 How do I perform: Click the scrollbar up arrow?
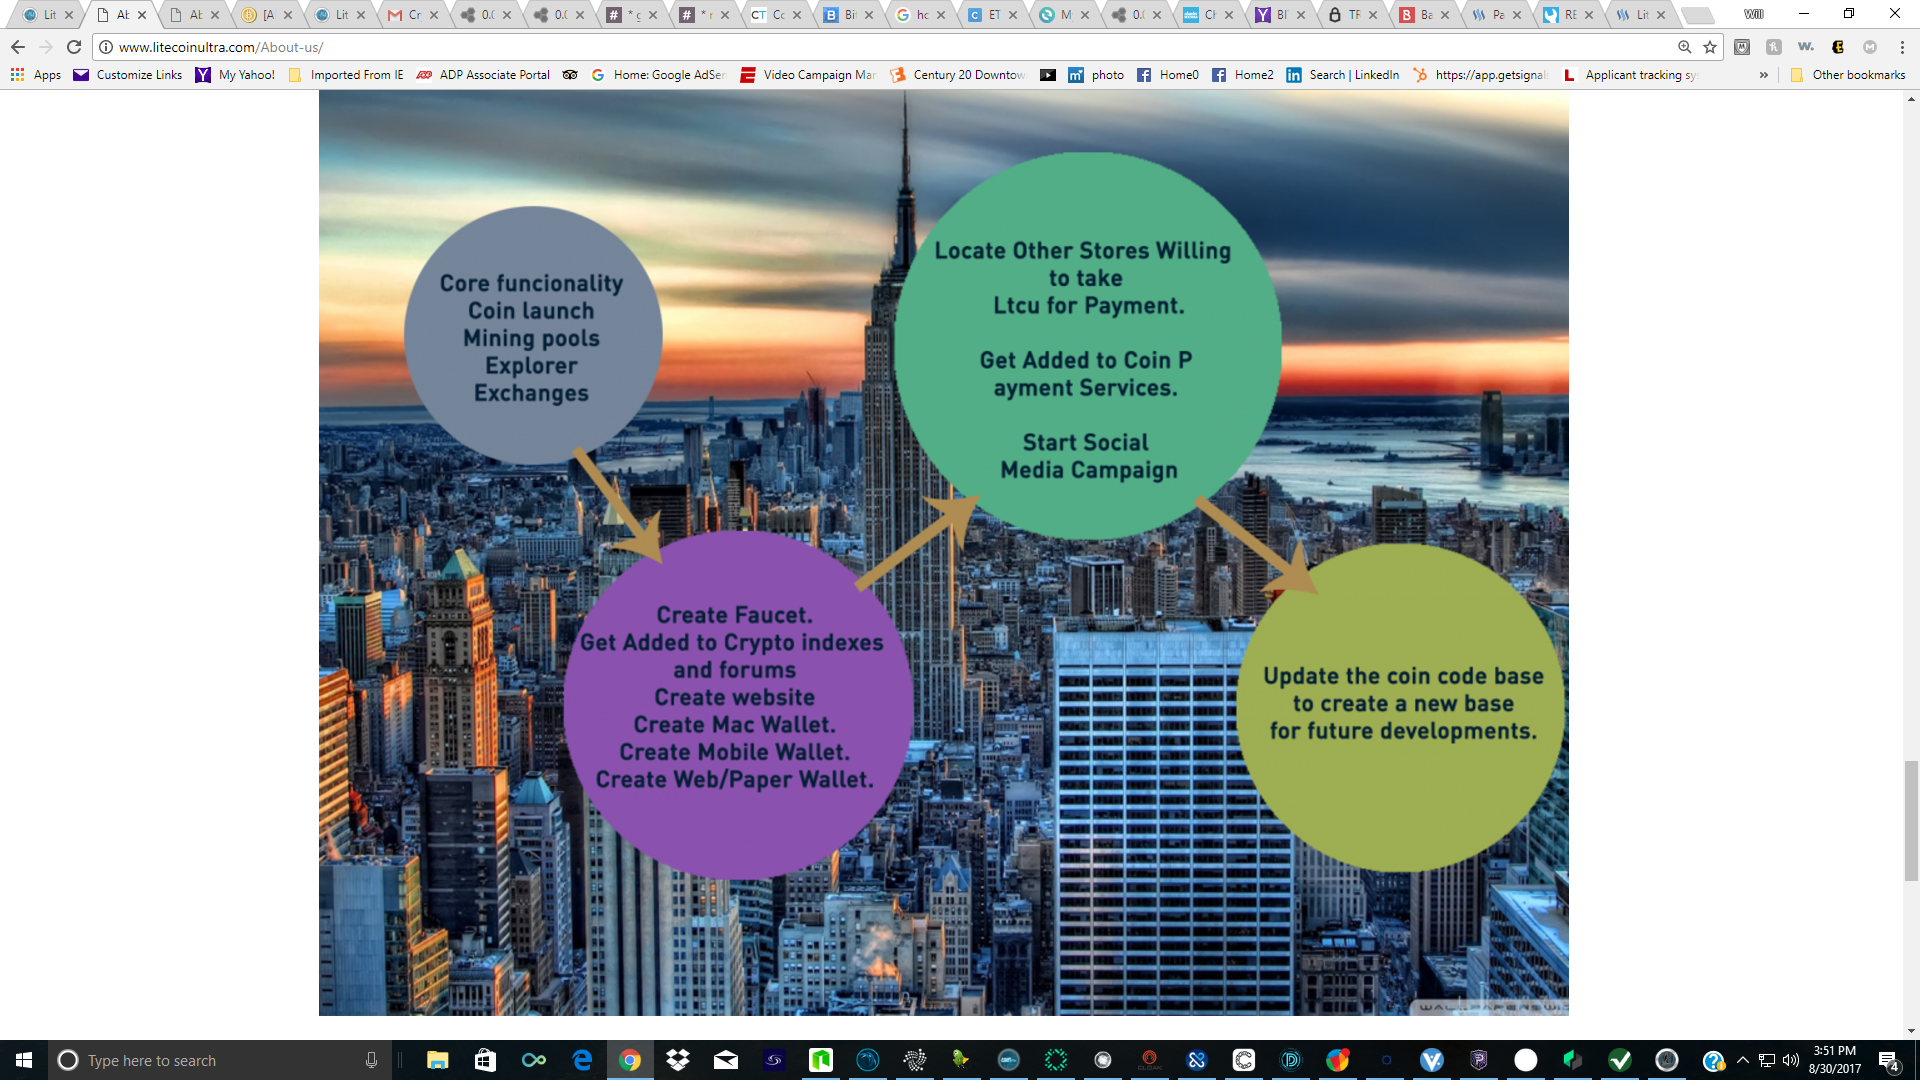[1911, 99]
